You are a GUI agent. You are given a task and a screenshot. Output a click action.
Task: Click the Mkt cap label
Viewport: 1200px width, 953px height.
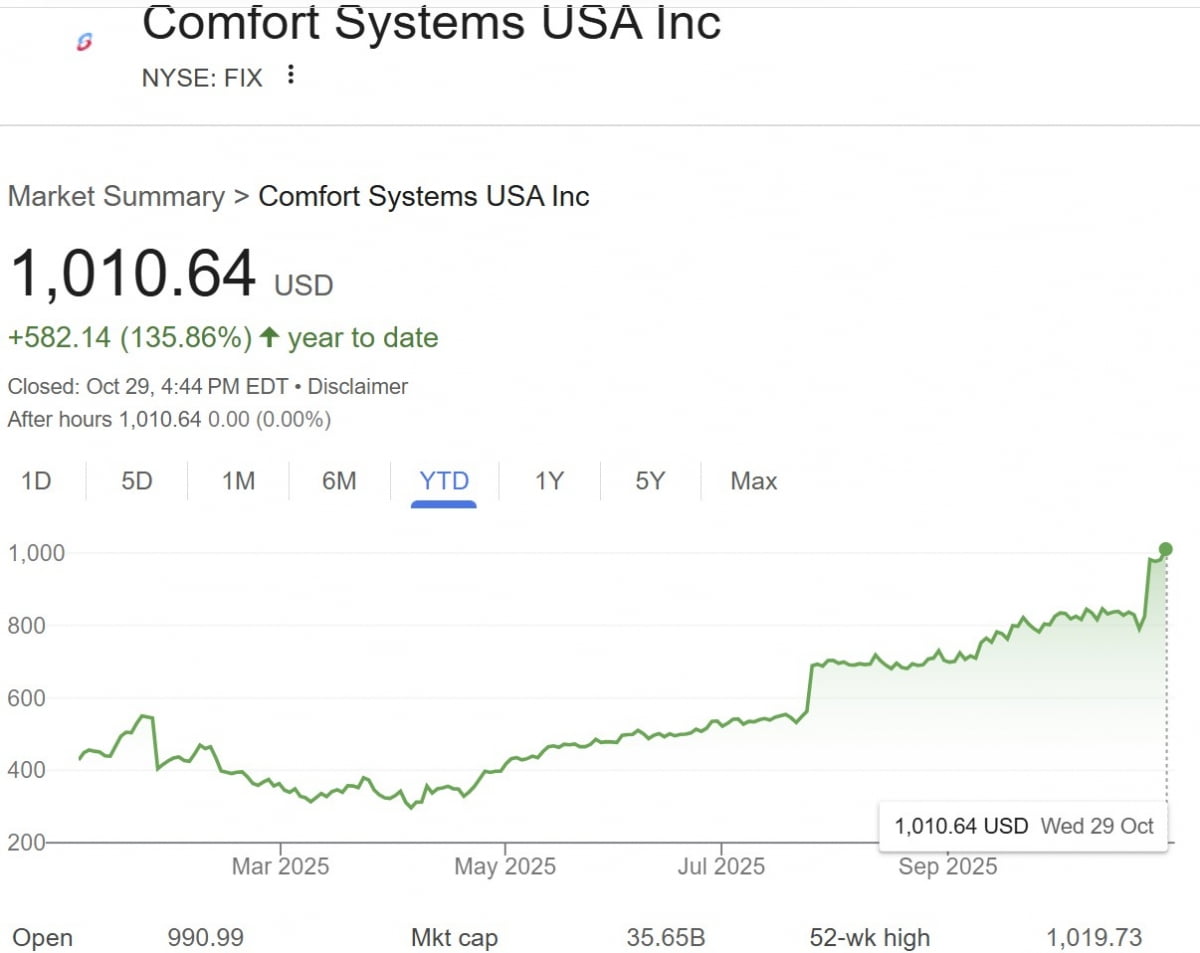click(454, 938)
